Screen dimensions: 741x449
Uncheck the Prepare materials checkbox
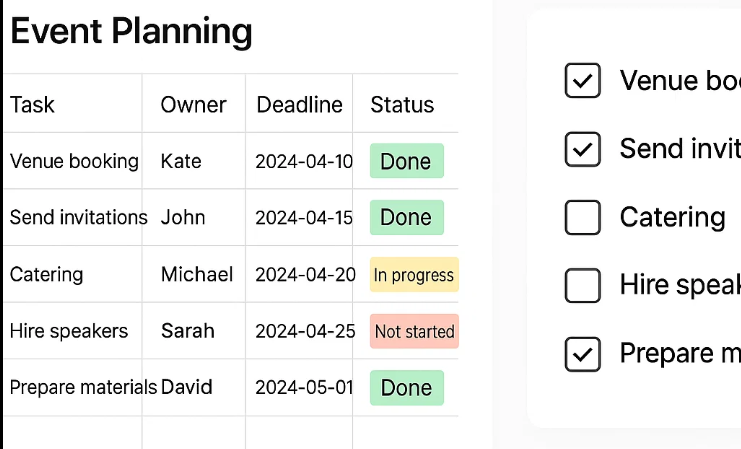point(582,354)
